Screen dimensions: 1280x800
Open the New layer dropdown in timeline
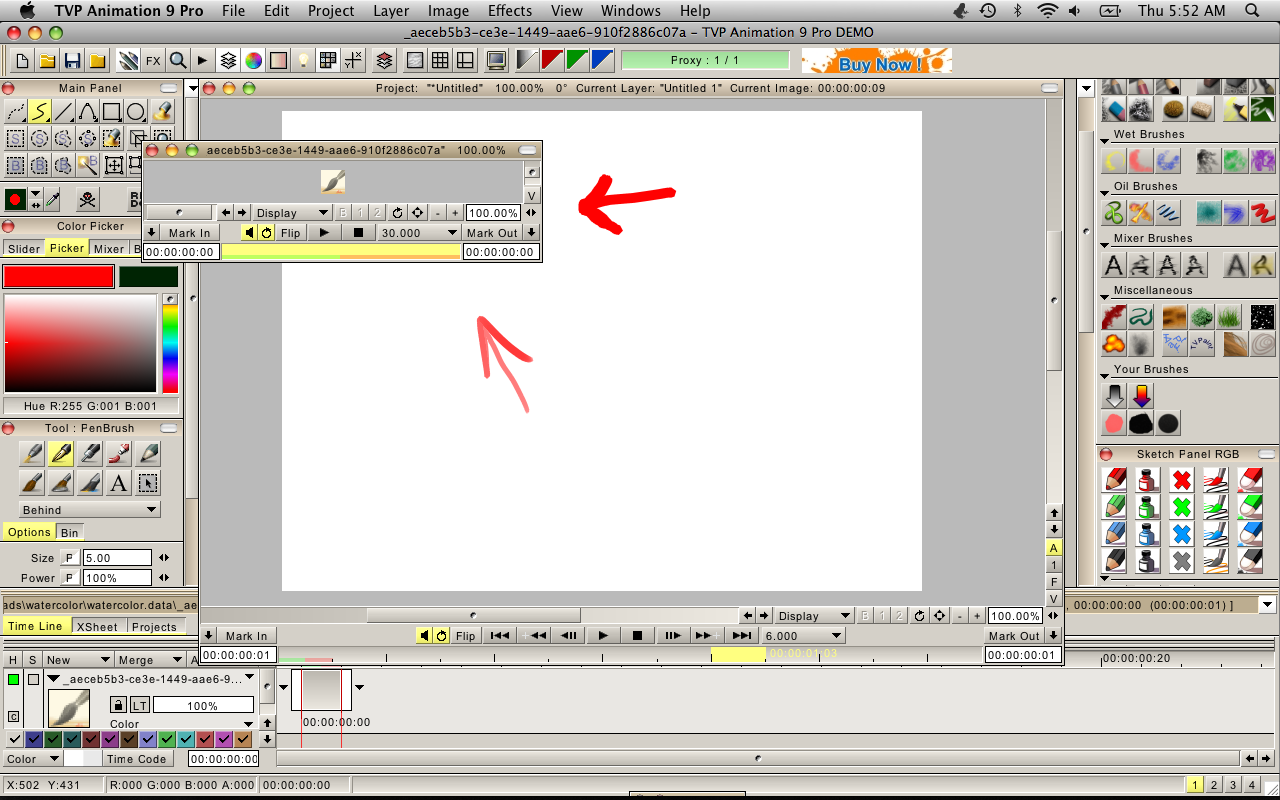pos(78,660)
